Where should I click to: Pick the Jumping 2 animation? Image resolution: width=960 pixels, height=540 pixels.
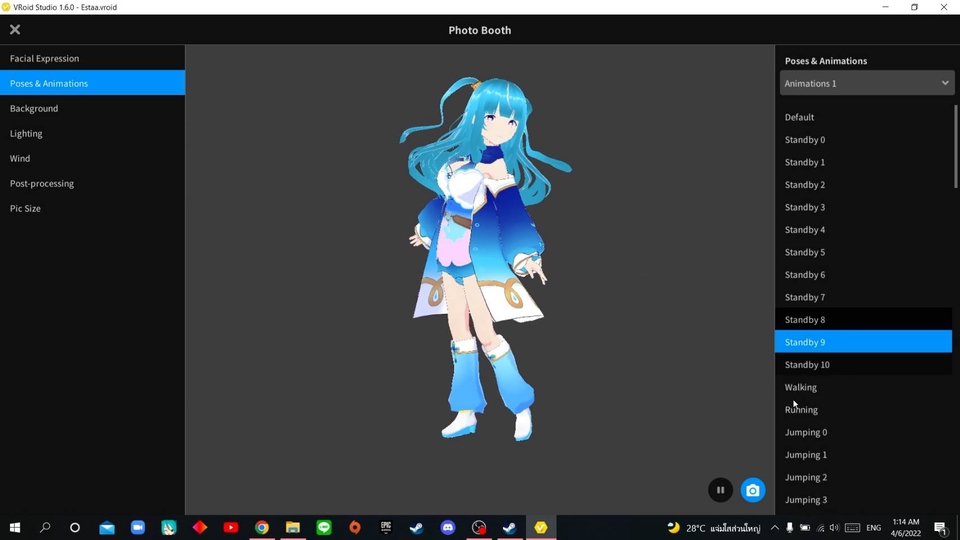[x=863, y=477]
